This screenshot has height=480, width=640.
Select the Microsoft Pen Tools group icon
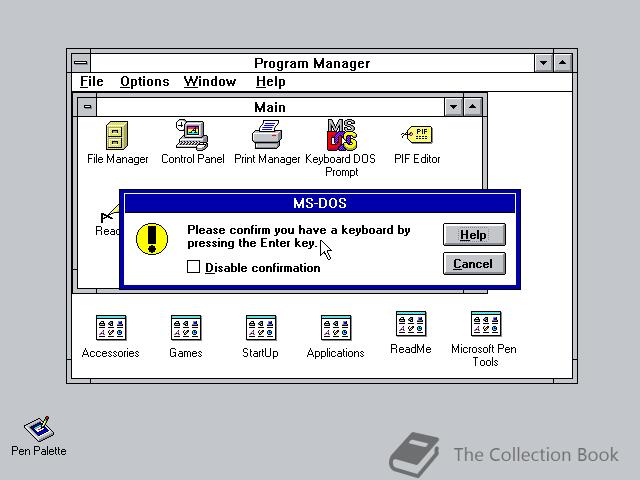pyautogui.click(x=486, y=324)
